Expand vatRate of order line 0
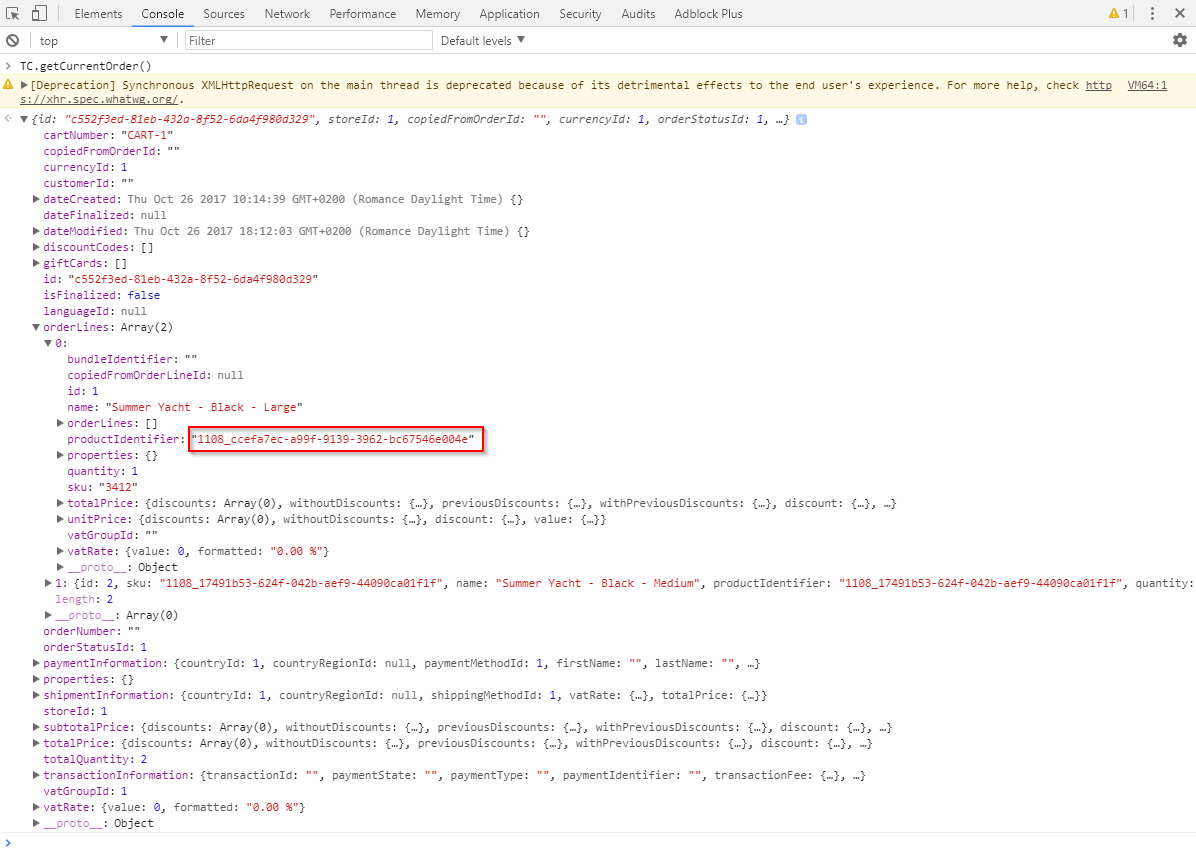Image resolution: width=1196 pixels, height=857 pixels. (60, 551)
